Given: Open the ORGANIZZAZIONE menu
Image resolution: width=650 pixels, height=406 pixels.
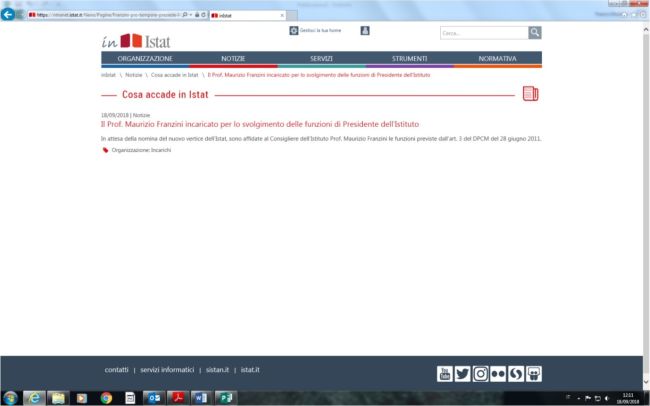Looking at the screenshot, I should (144, 59).
